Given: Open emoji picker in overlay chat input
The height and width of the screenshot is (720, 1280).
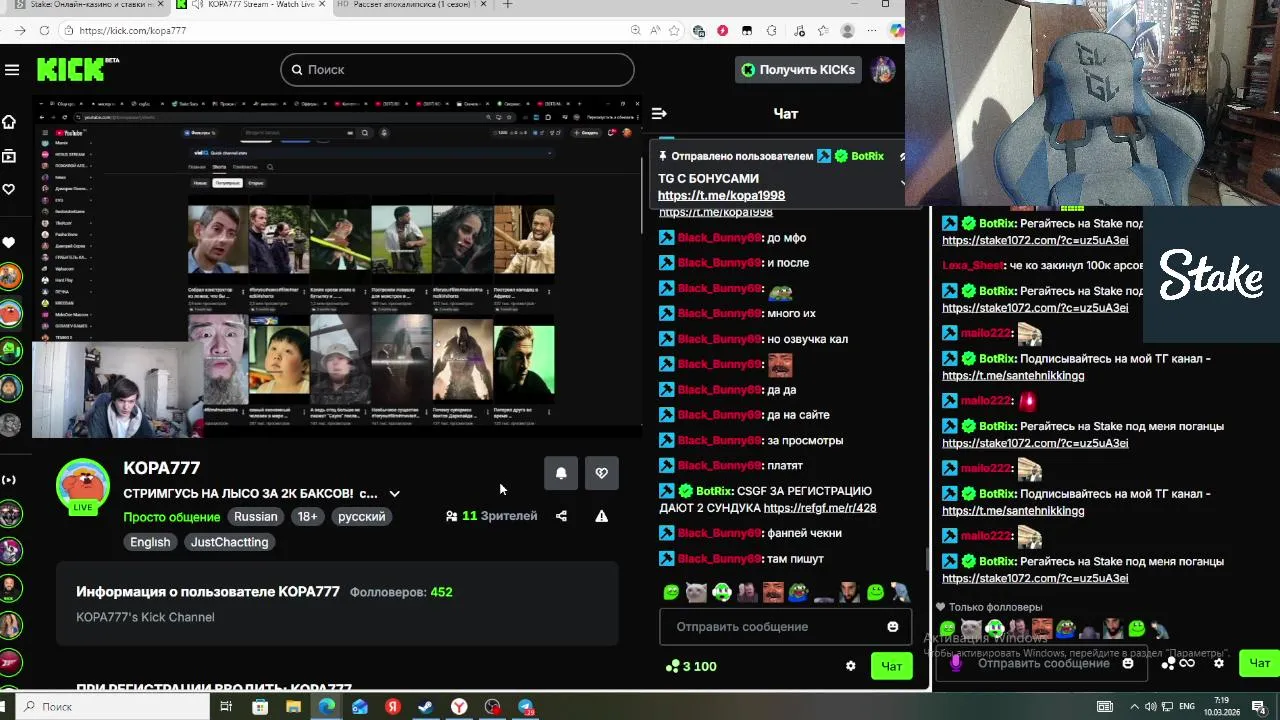Looking at the screenshot, I should (x=1128, y=663).
